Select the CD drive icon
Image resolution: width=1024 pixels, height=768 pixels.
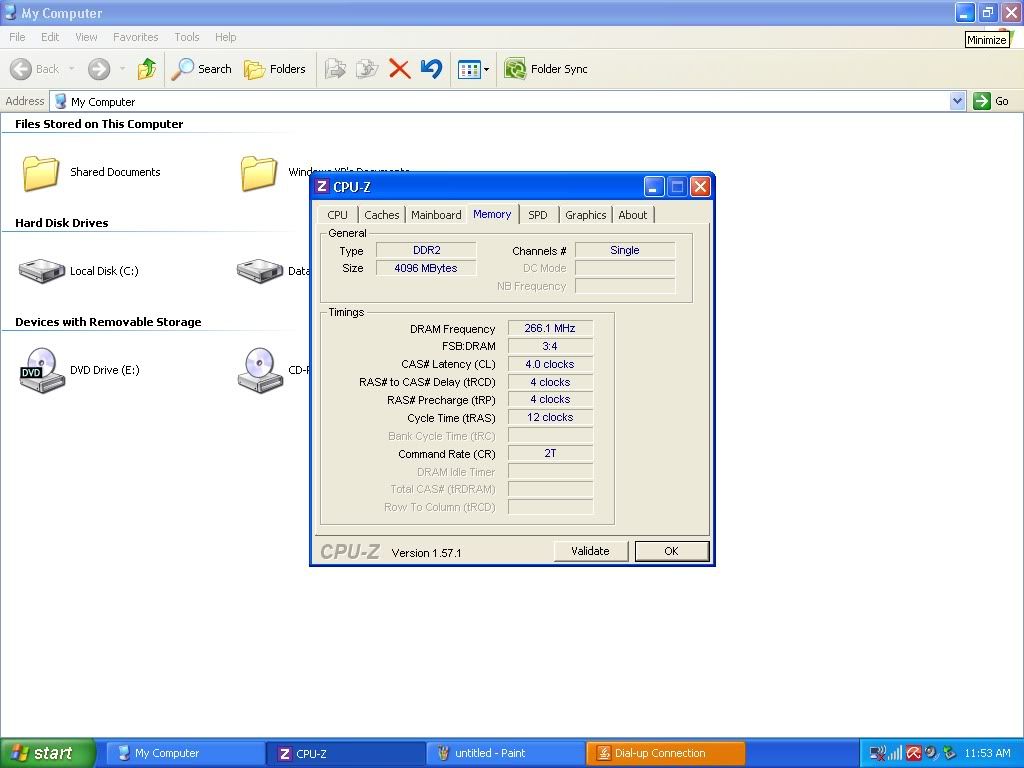point(260,370)
